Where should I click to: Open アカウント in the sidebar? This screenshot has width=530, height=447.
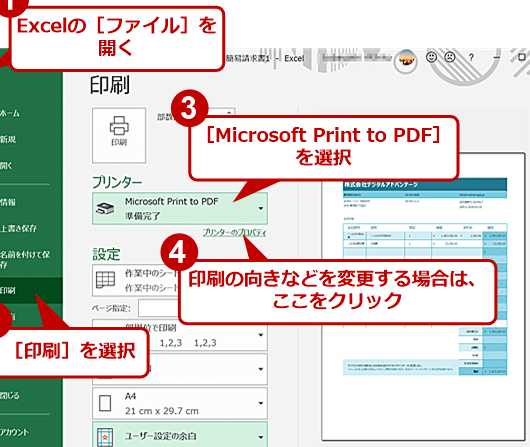[15, 432]
